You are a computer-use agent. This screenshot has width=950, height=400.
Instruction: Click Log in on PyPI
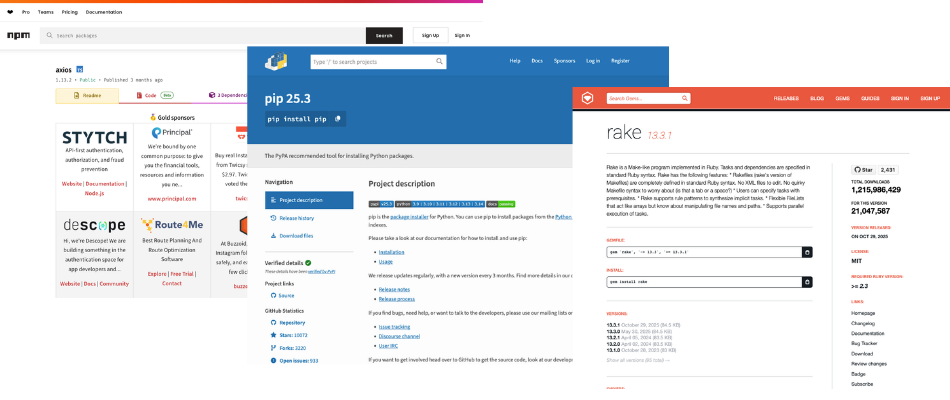pyautogui.click(x=593, y=61)
